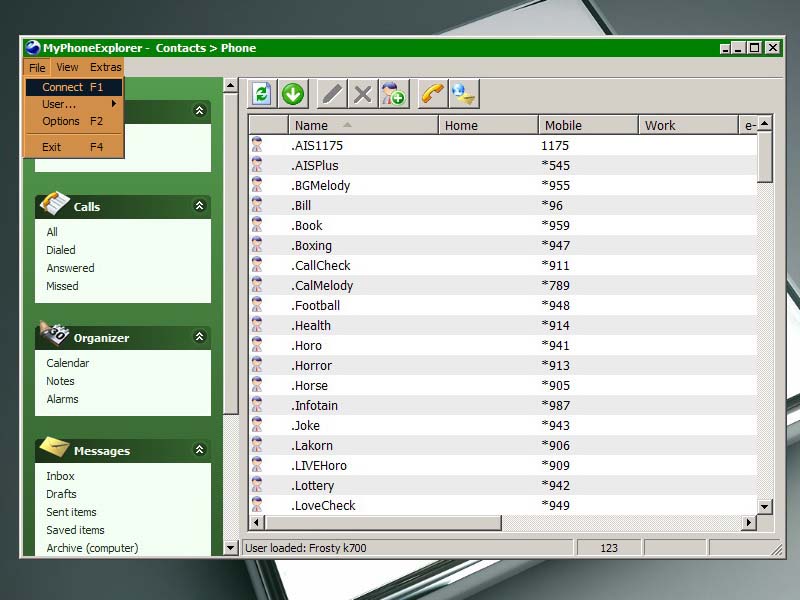Click the Home column header
The image size is (800, 600).
pyautogui.click(x=488, y=125)
